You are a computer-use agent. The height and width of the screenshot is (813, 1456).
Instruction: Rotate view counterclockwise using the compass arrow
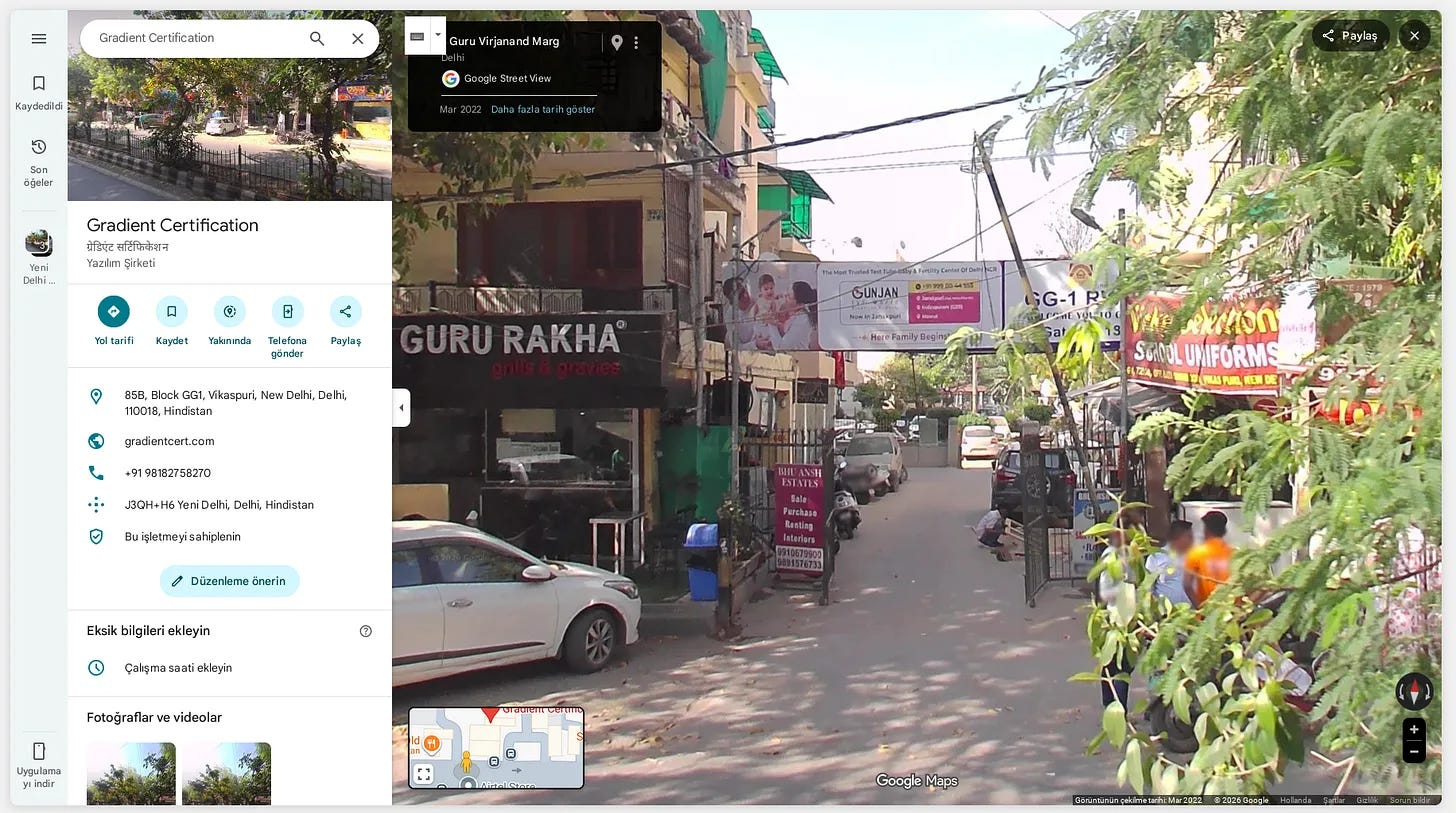1402,692
